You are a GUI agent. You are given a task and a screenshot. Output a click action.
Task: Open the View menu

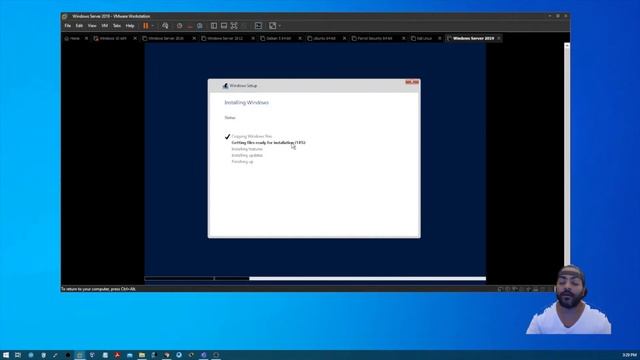92,26
